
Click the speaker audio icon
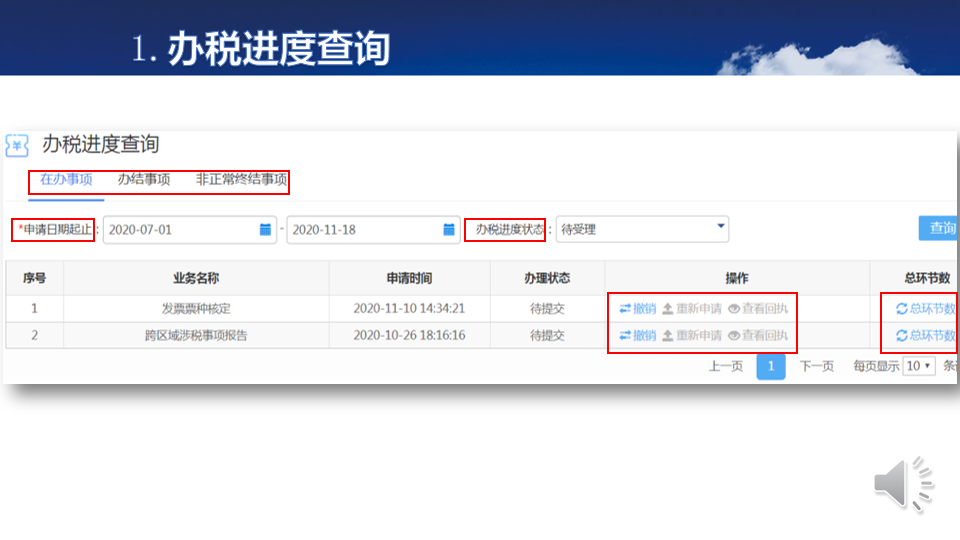[x=904, y=484]
